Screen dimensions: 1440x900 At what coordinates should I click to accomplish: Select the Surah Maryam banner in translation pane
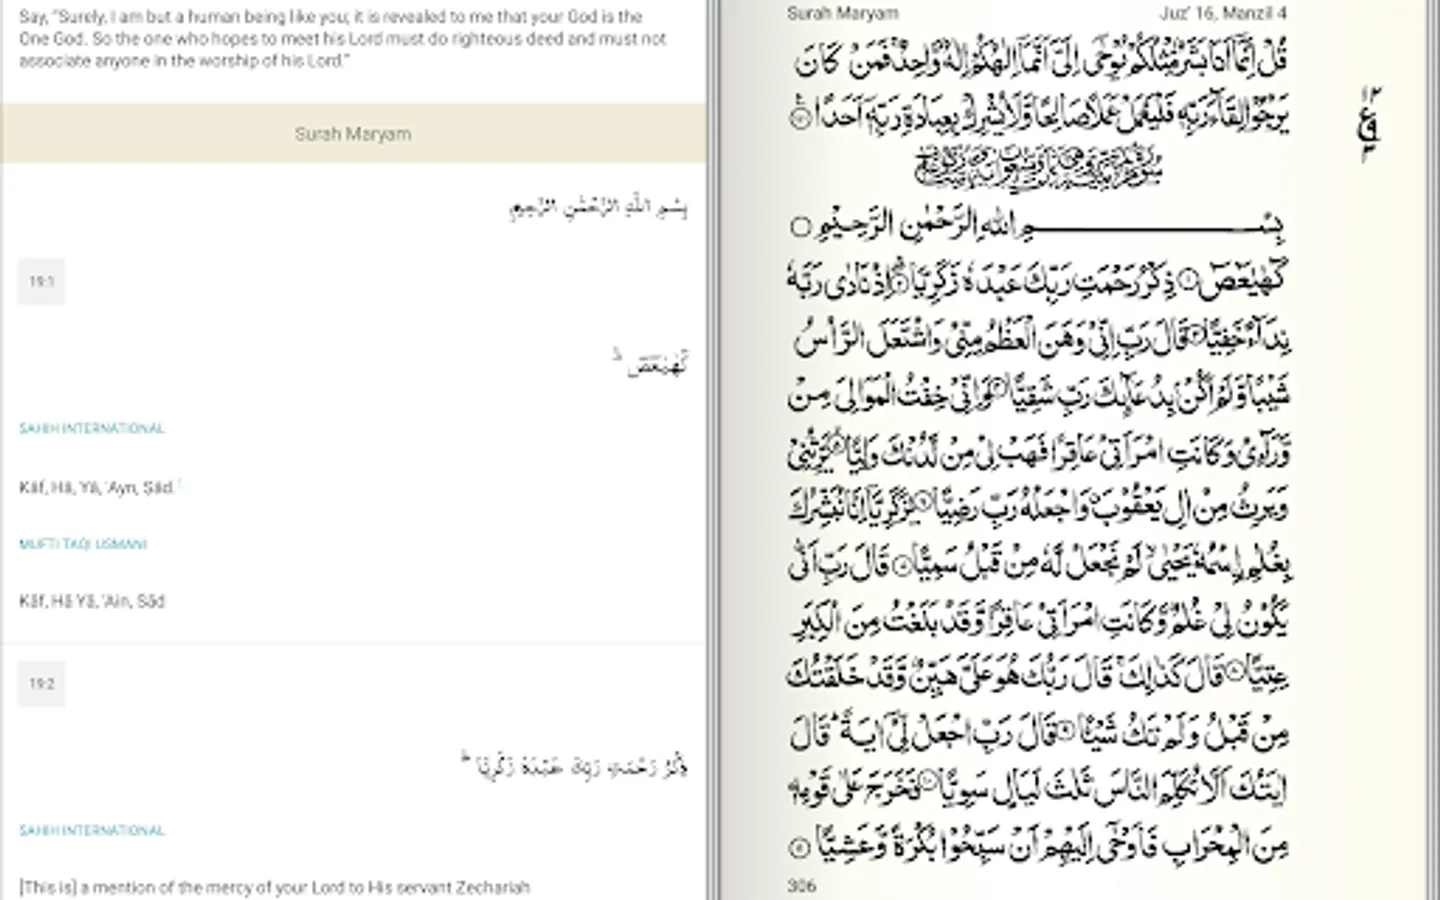coord(353,133)
